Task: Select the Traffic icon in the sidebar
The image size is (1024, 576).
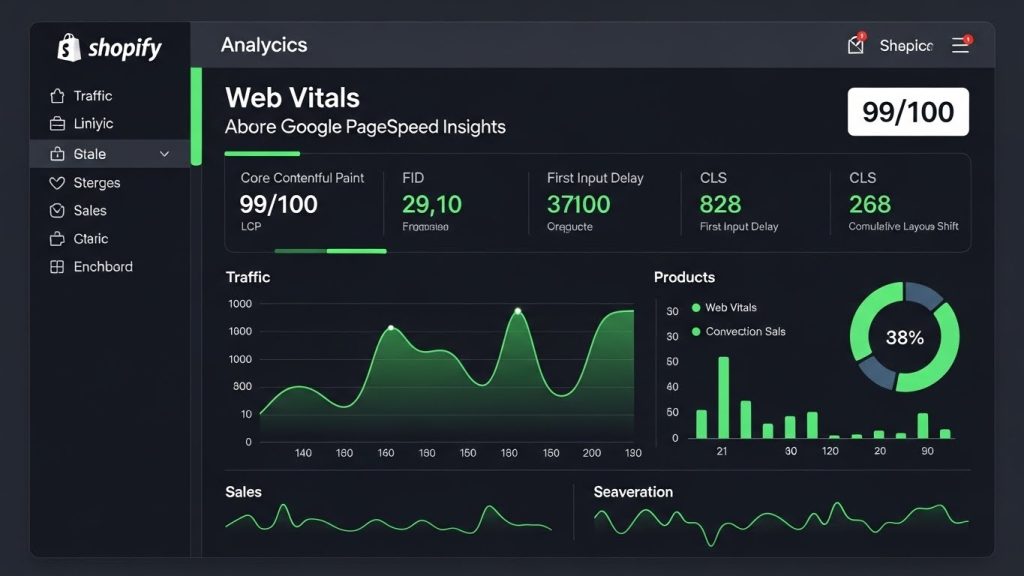Action: [59, 95]
